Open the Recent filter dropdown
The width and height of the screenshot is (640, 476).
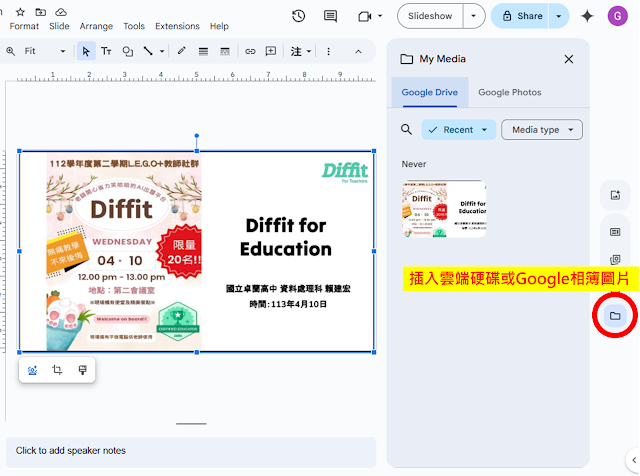click(x=458, y=130)
